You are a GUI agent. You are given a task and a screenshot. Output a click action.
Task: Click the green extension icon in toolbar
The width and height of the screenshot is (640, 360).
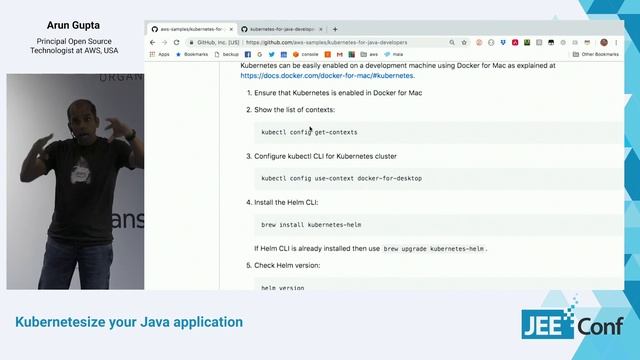point(527,42)
